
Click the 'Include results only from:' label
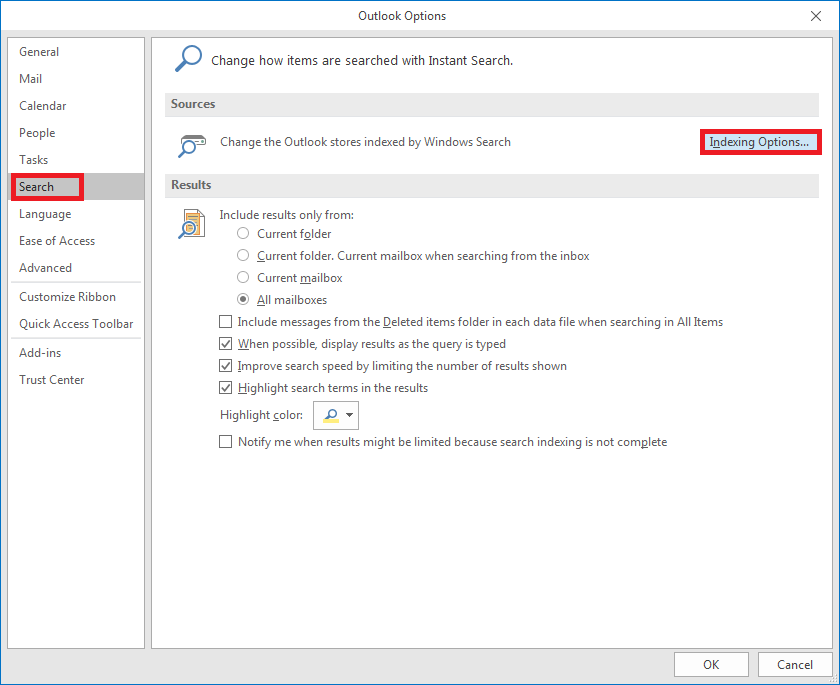click(x=287, y=215)
